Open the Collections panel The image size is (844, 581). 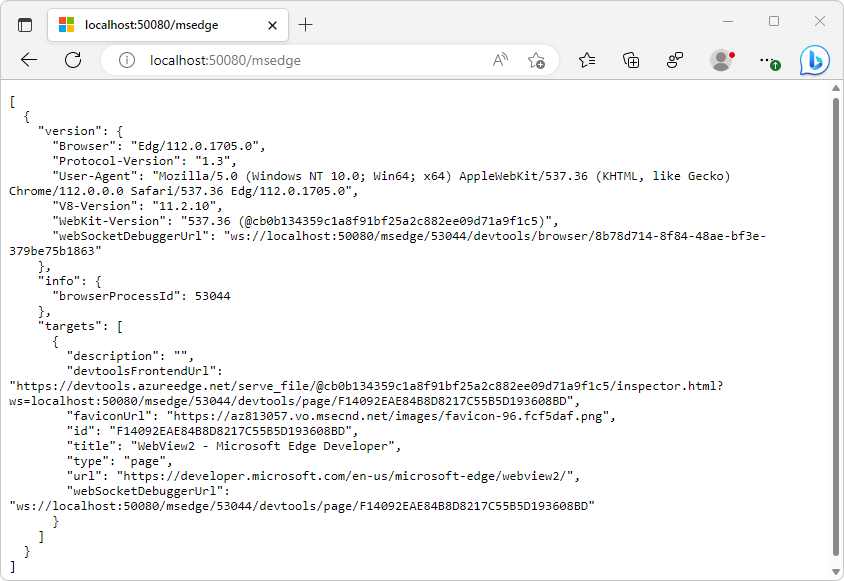pyautogui.click(x=630, y=60)
